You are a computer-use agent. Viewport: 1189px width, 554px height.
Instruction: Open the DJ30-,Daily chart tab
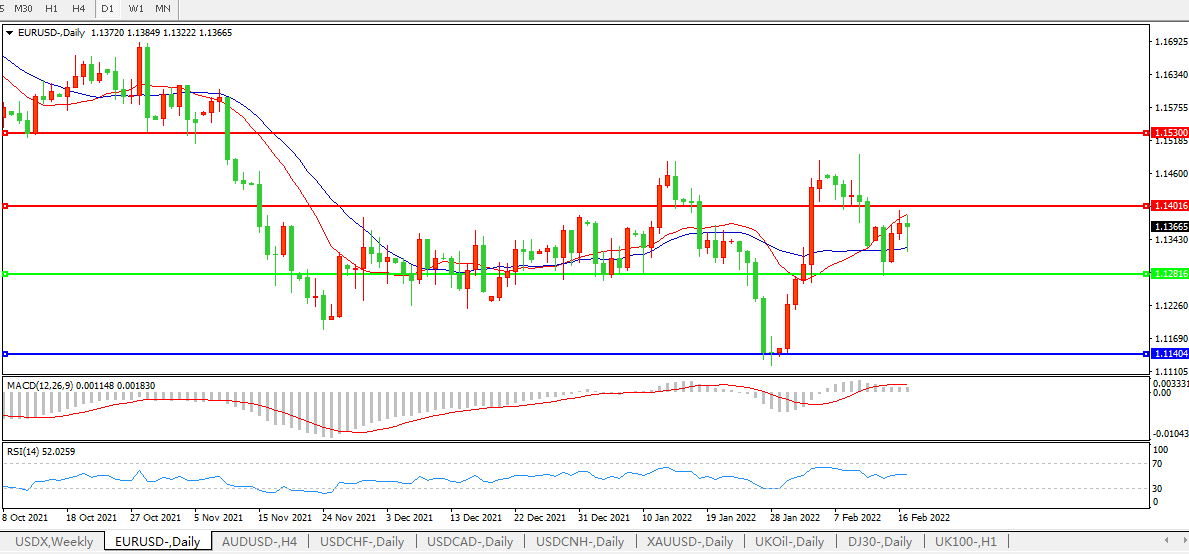click(879, 542)
